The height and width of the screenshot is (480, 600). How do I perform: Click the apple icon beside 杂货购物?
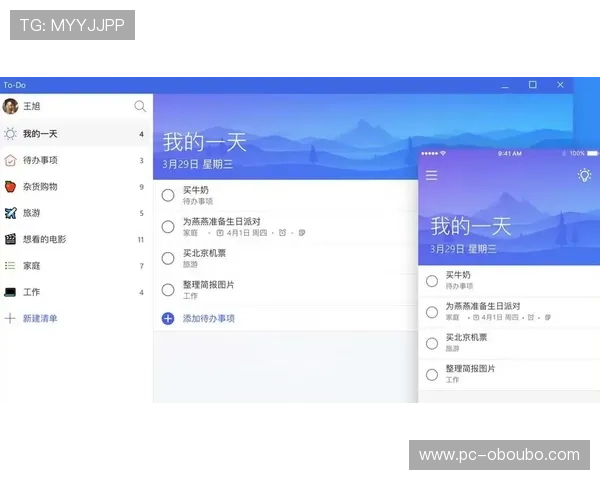click(10, 186)
